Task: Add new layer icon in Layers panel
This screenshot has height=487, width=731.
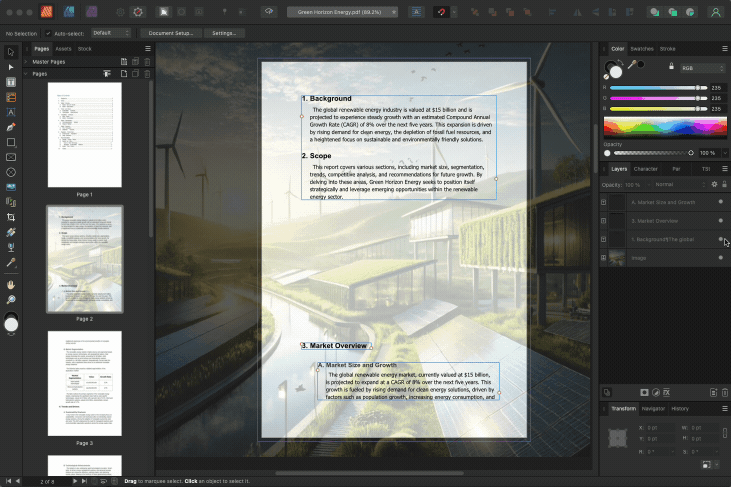Action: click(713, 392)
